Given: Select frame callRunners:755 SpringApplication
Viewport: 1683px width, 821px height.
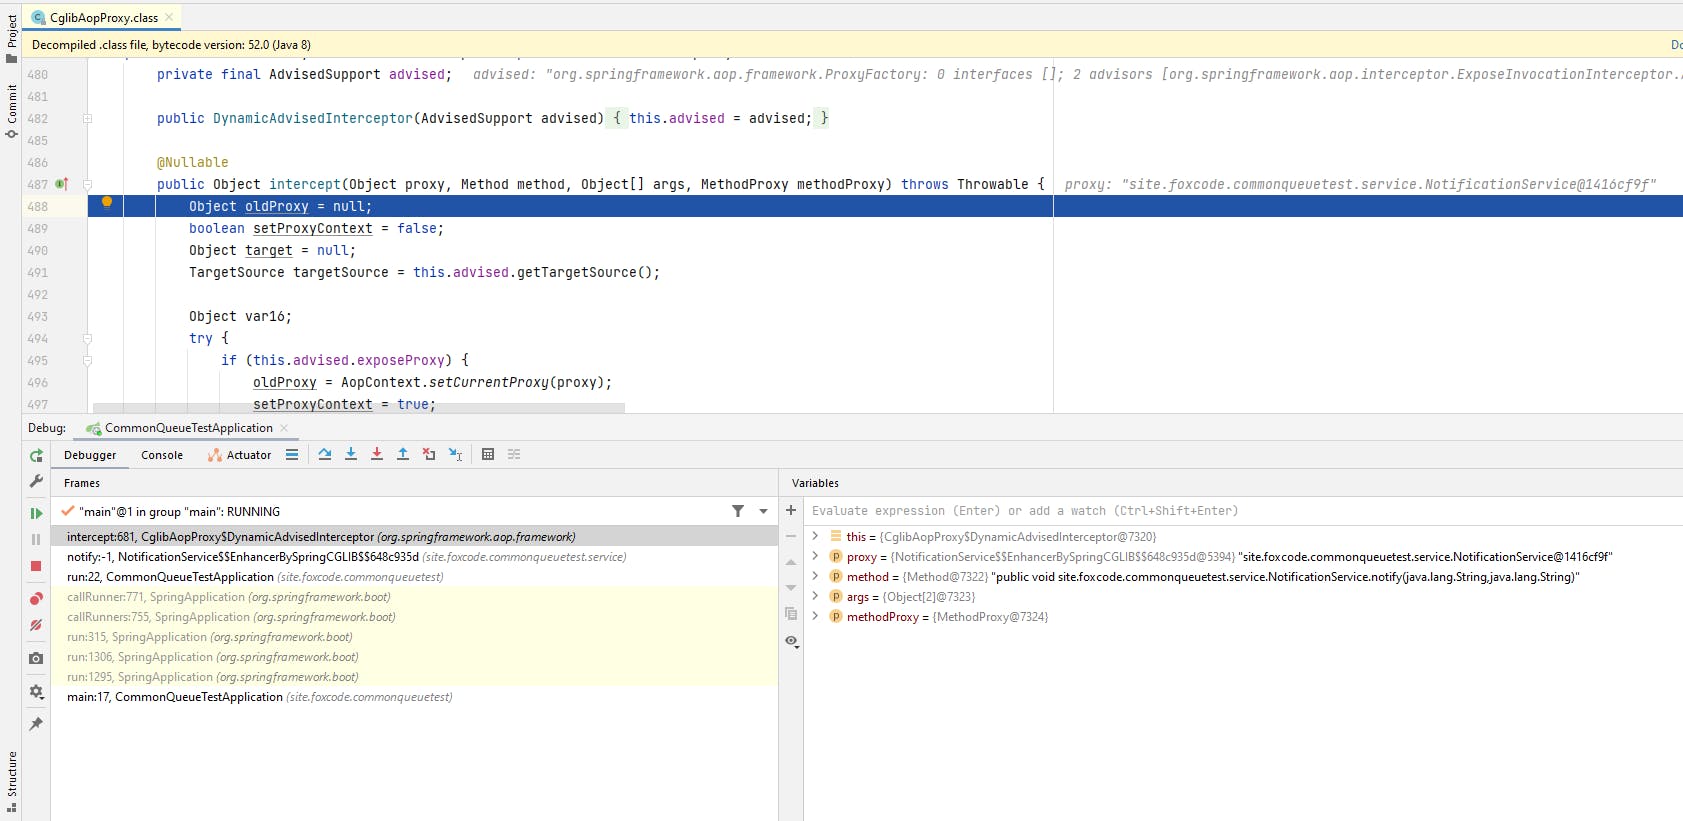Looking at the screenshot, I should [414, 617].
